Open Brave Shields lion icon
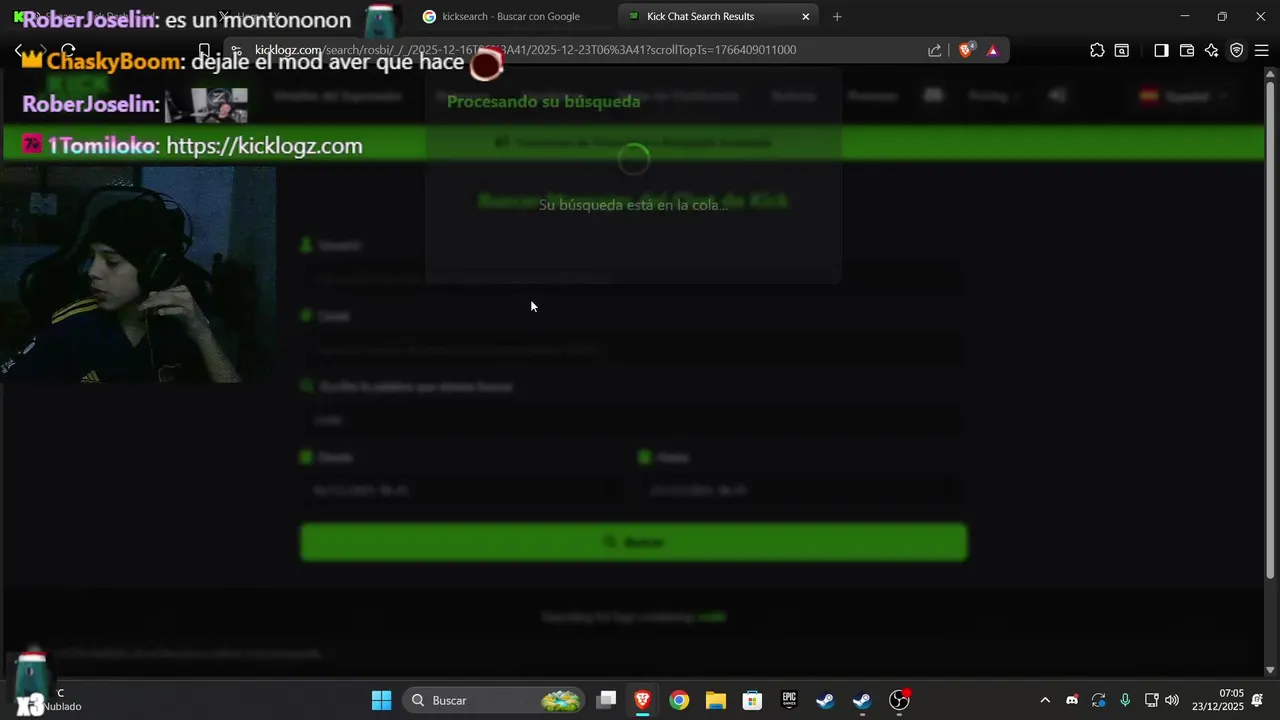Screen dimensions: 1280x720 (x=966, y=50)
